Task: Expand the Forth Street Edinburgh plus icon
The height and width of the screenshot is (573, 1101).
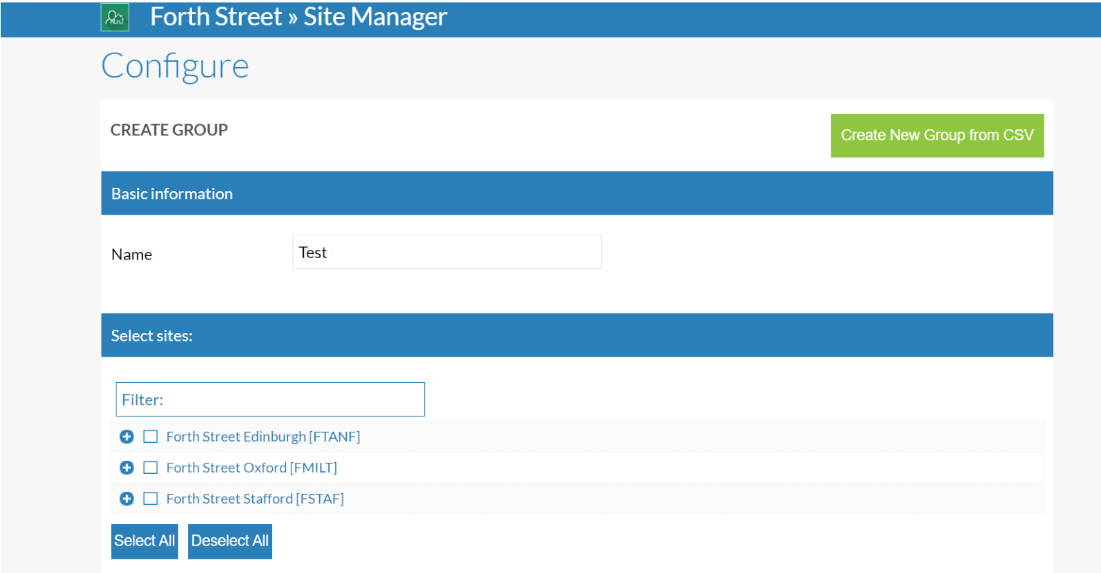Action: pyautogui.click(x=126, y=437)
